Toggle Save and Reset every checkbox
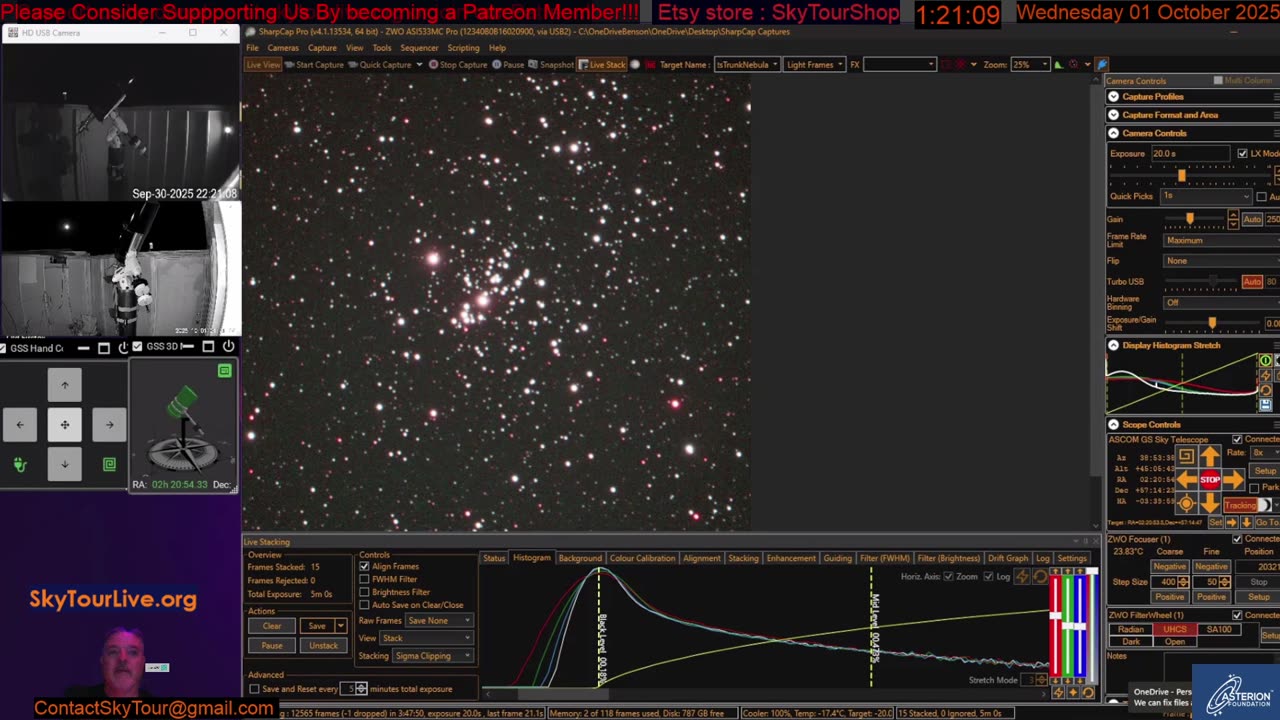 [254, 689]
